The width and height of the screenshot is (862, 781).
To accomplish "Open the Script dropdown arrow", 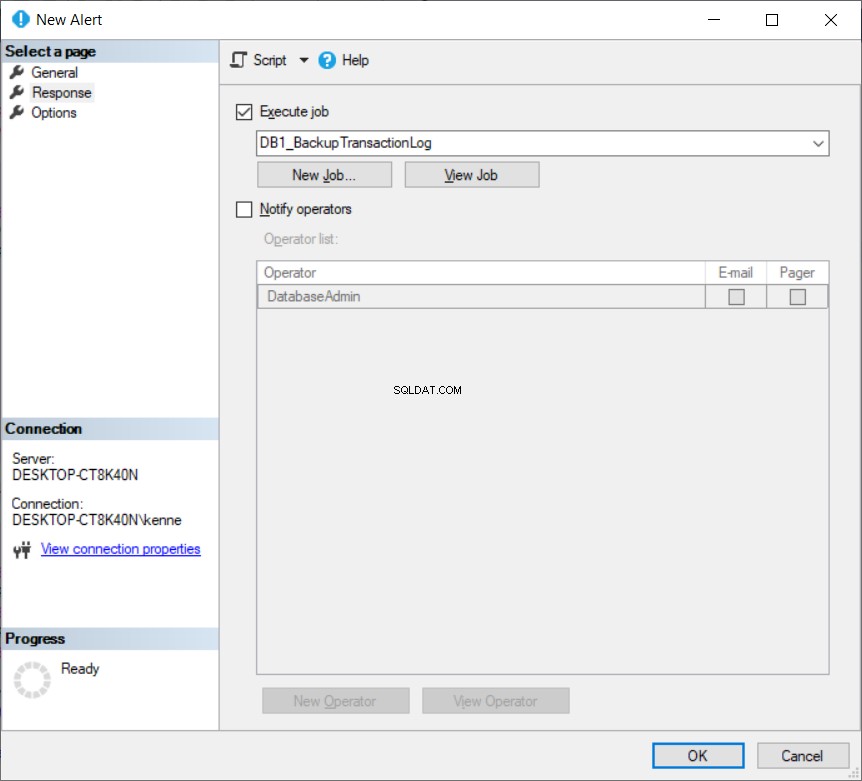I will (x=303, y=60).
